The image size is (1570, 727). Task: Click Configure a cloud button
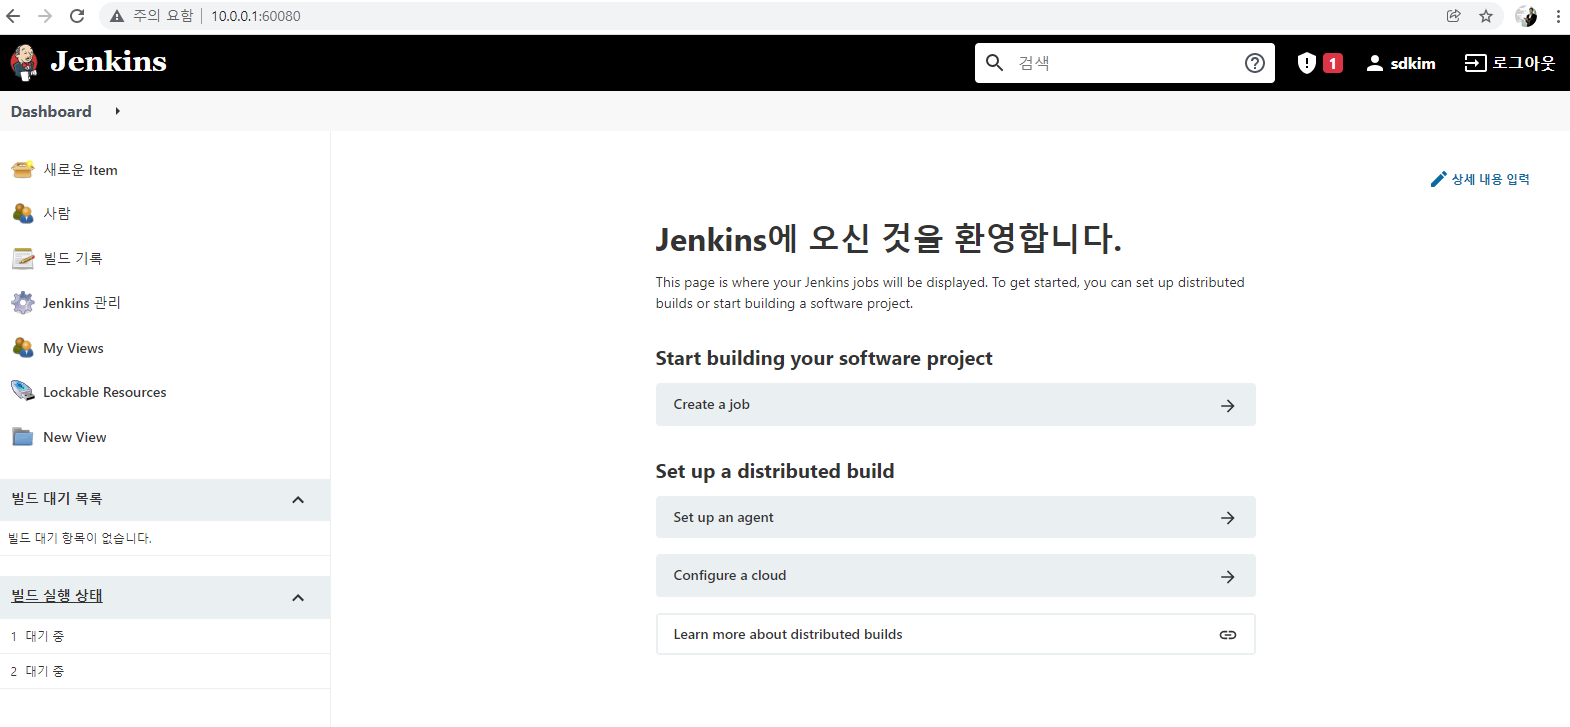955,575
